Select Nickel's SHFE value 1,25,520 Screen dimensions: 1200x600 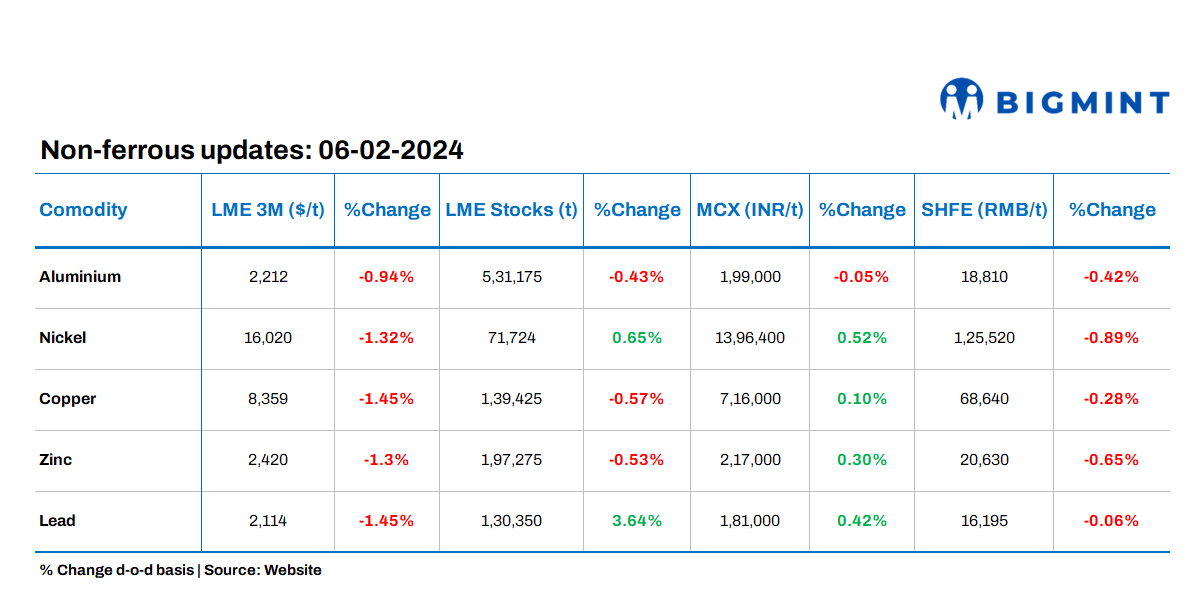(x=984, y=338)
